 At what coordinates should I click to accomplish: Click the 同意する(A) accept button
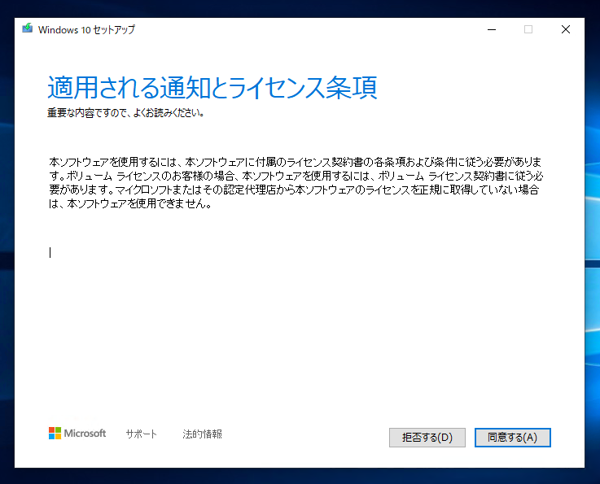click(x=512, y=437)
